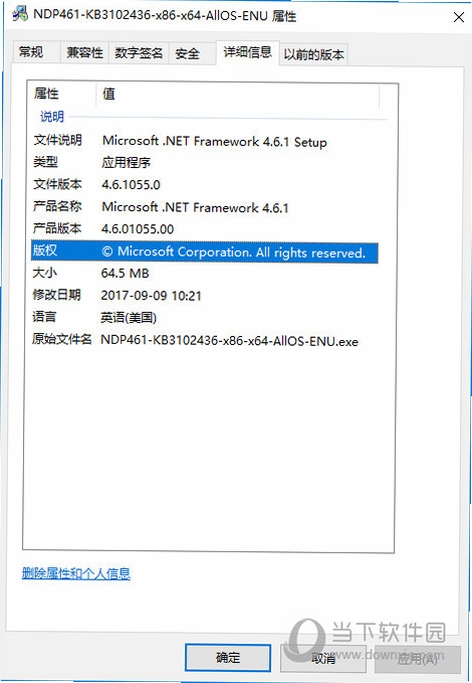Click the 64.5 MB size value

[125, 274]
